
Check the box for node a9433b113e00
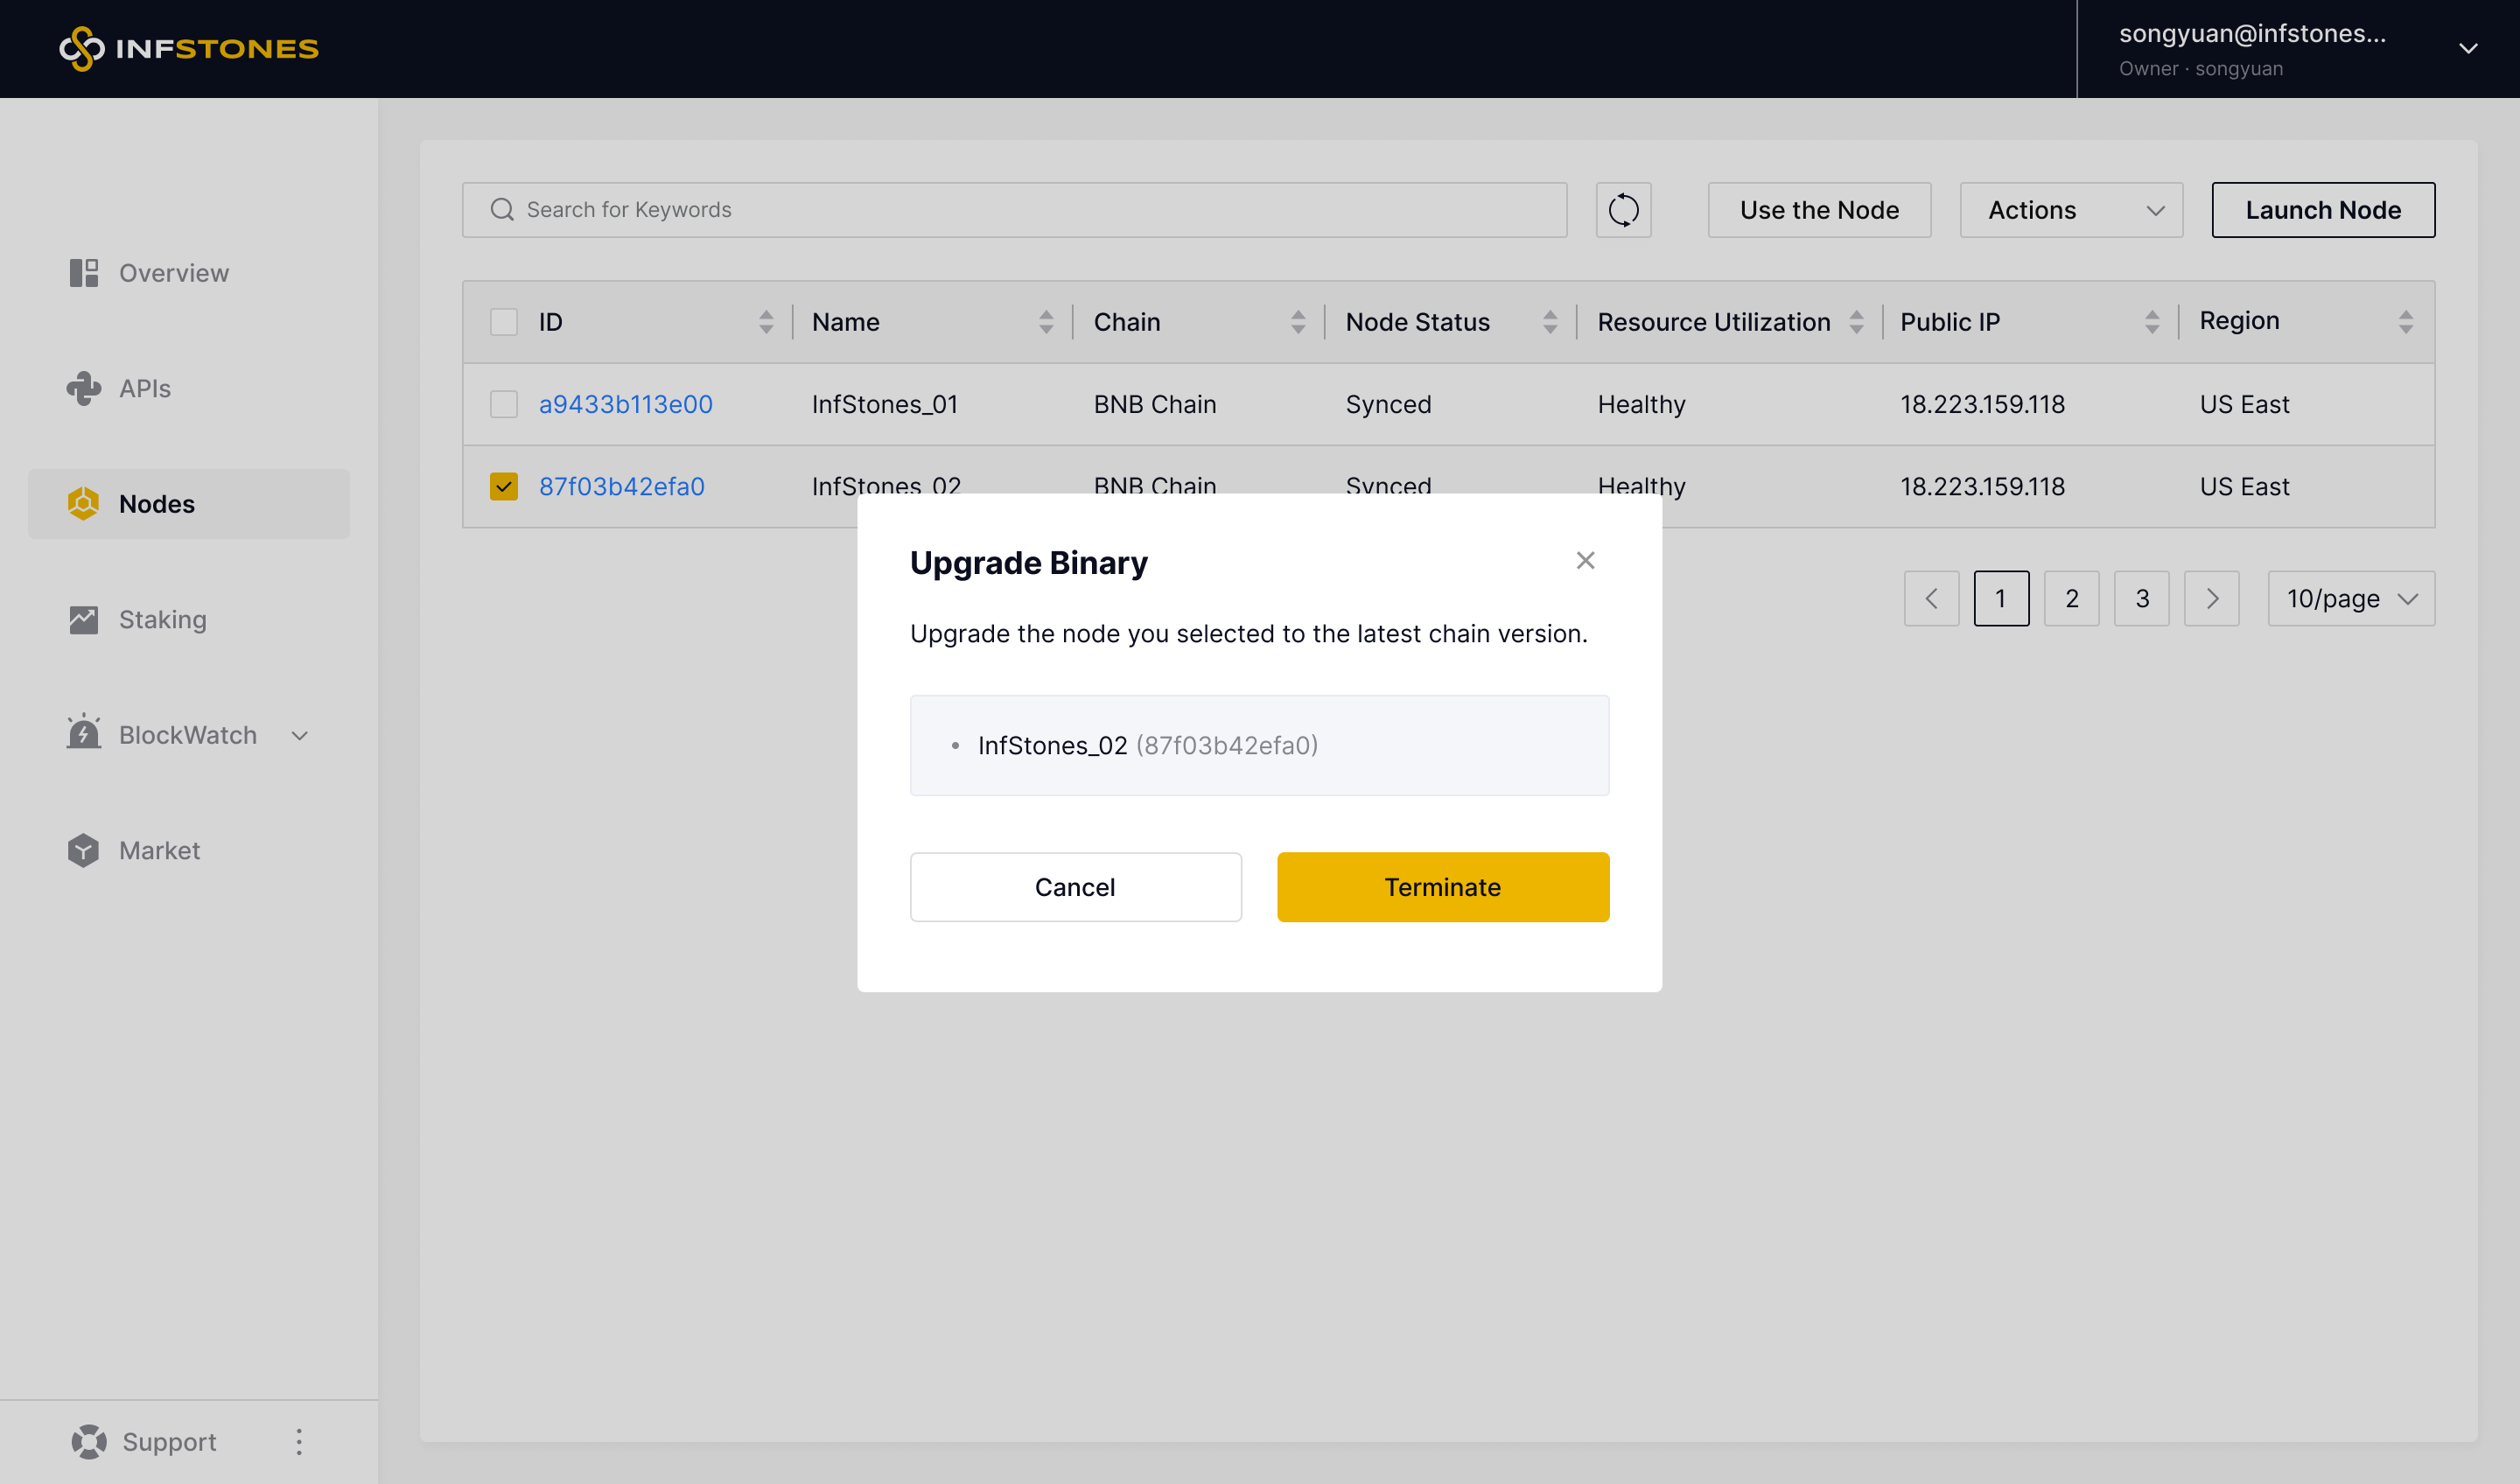tap(504, 404)
